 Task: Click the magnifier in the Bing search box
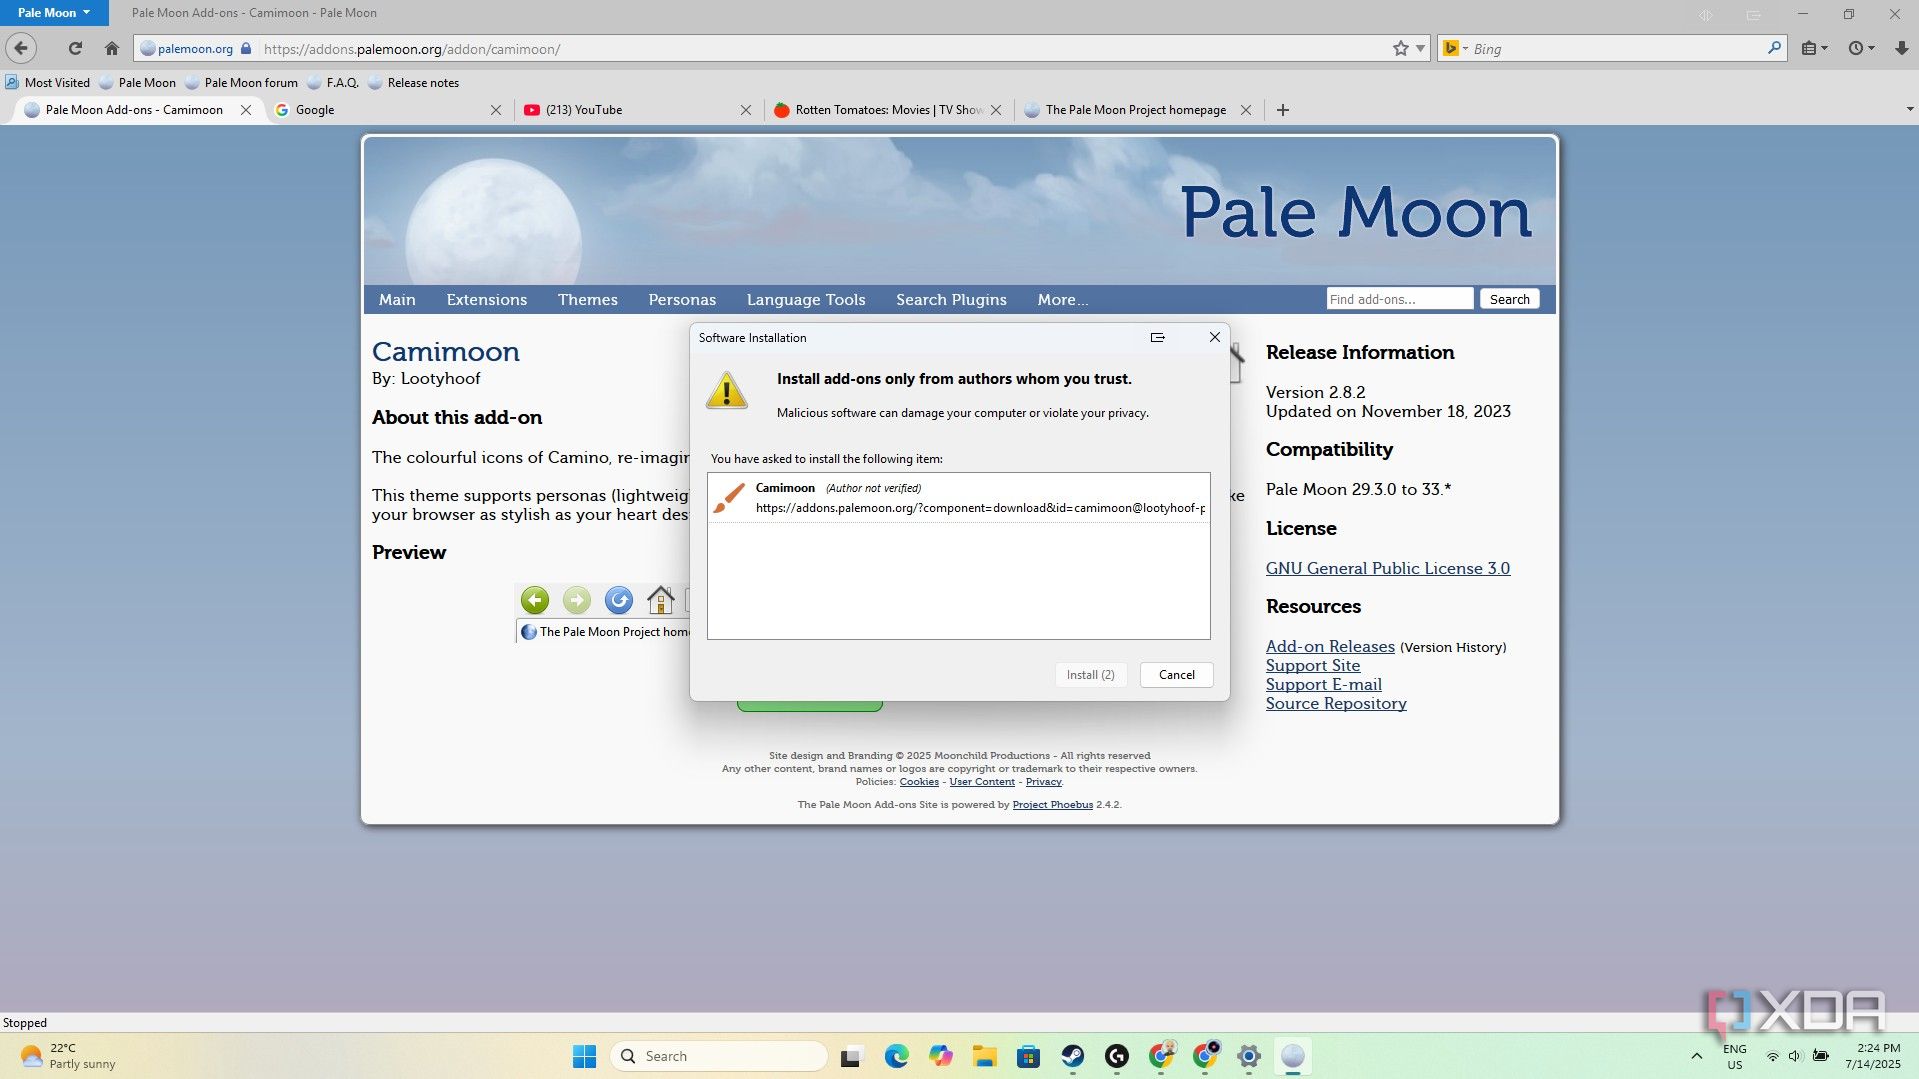pyautogui.click(x=1774, y=48)
